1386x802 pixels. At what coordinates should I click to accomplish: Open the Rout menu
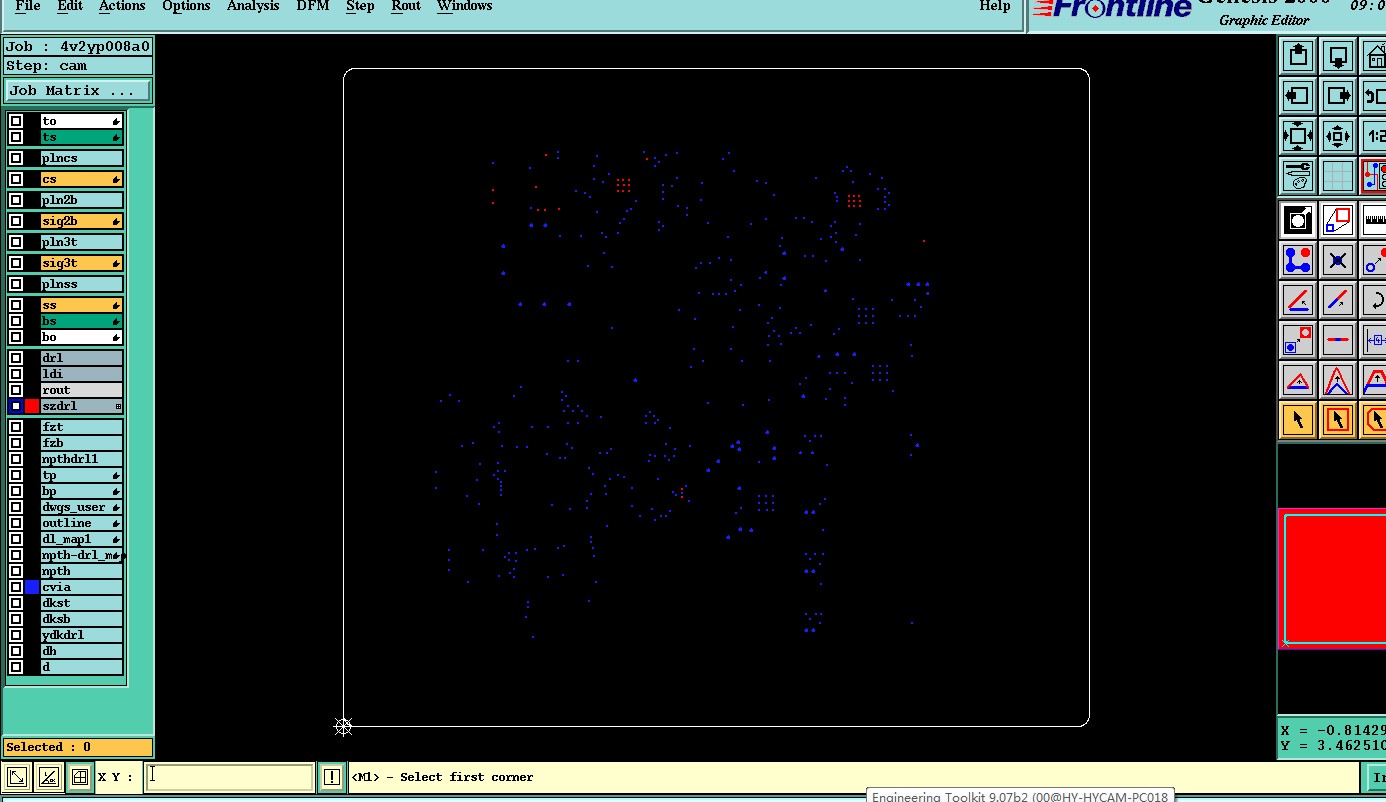click(406, 6)
